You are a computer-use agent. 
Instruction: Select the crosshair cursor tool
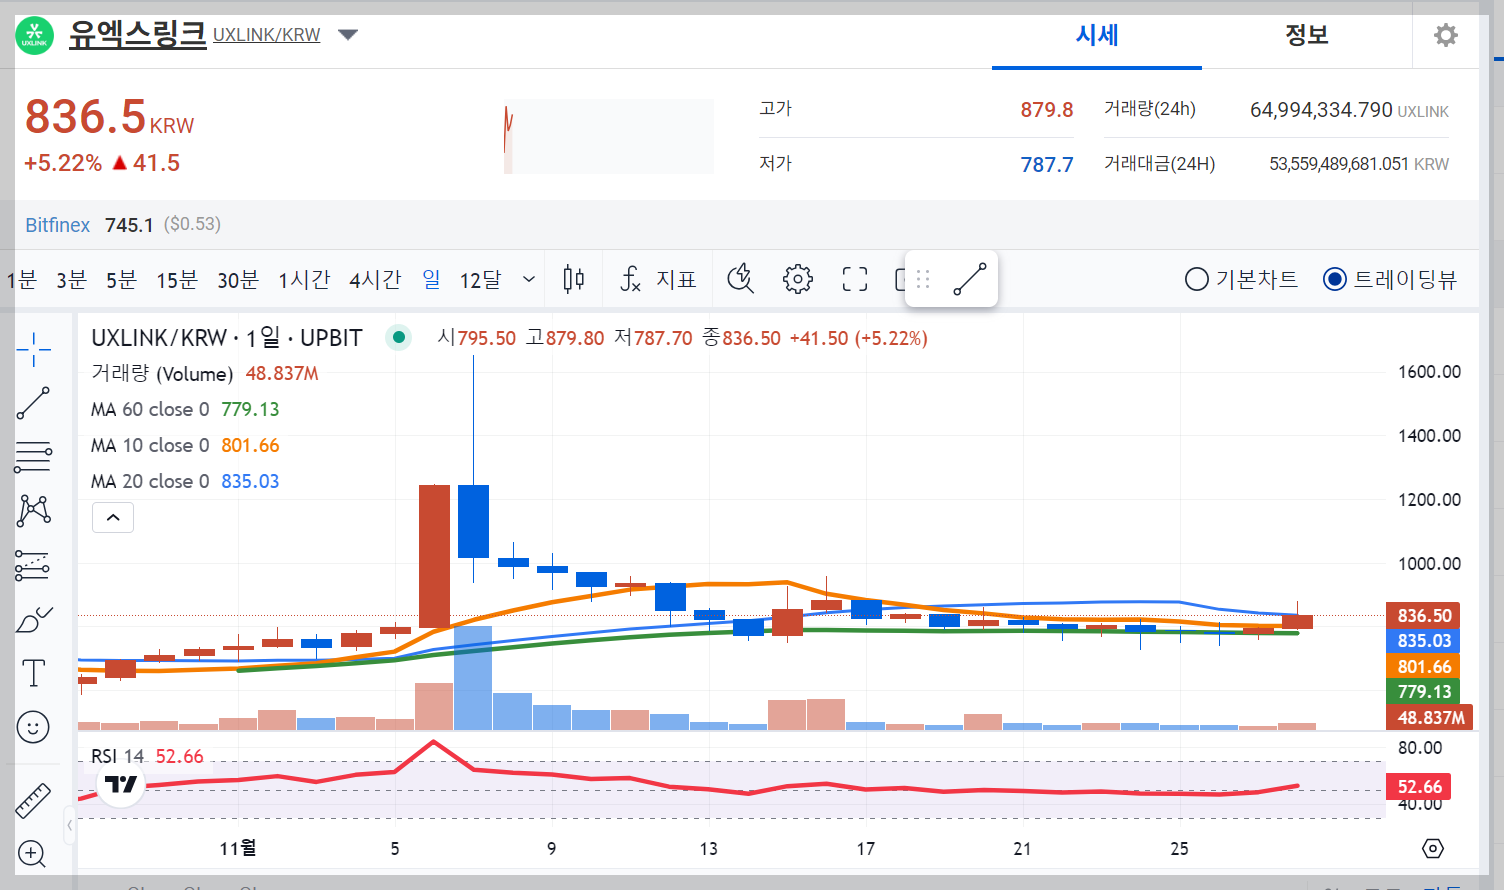33,349
